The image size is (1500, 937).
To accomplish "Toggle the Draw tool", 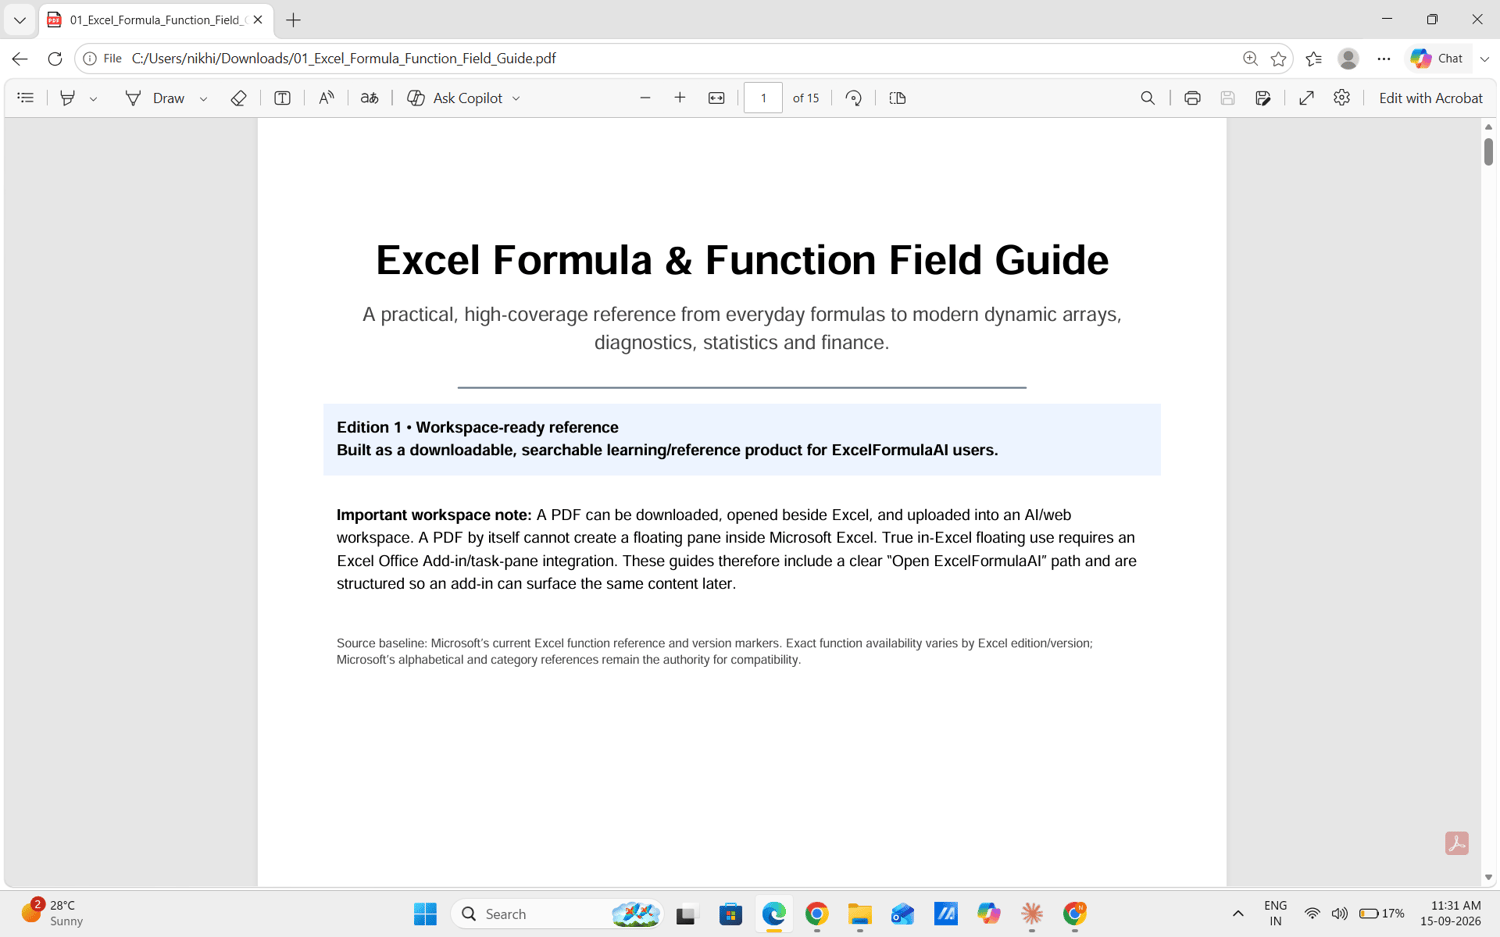I will pos(155,98).
